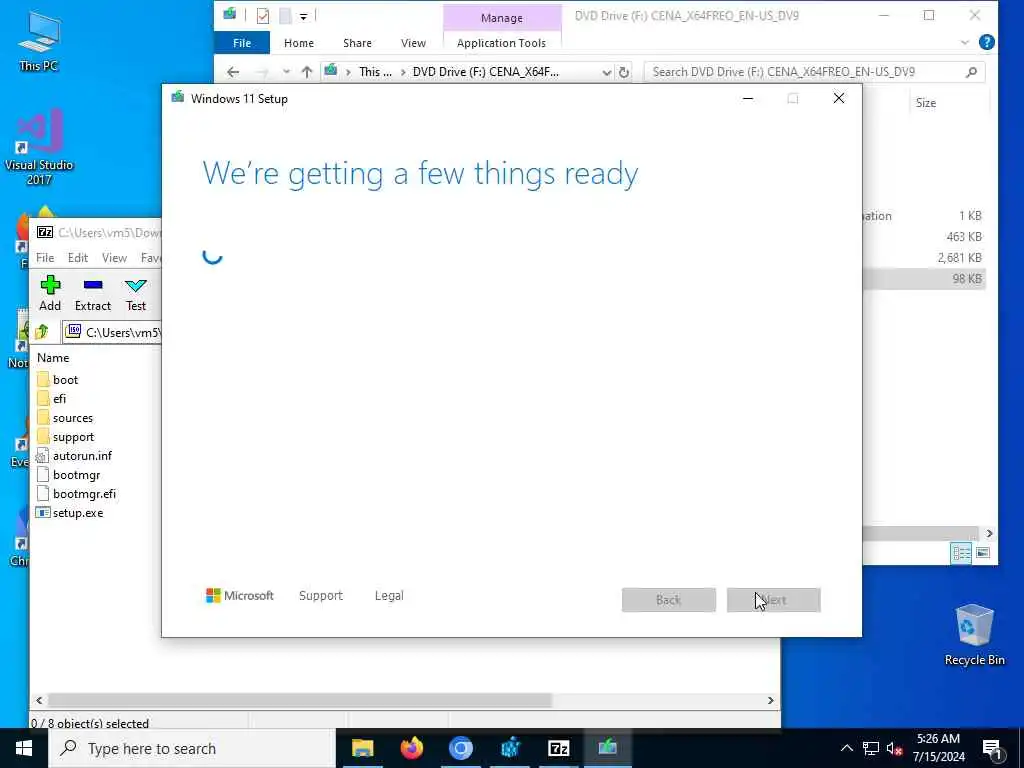The height and width of the screenshot is (768, 1024).
Task: Click the Name column header in 7-Zip
Action: click(53, 358)
